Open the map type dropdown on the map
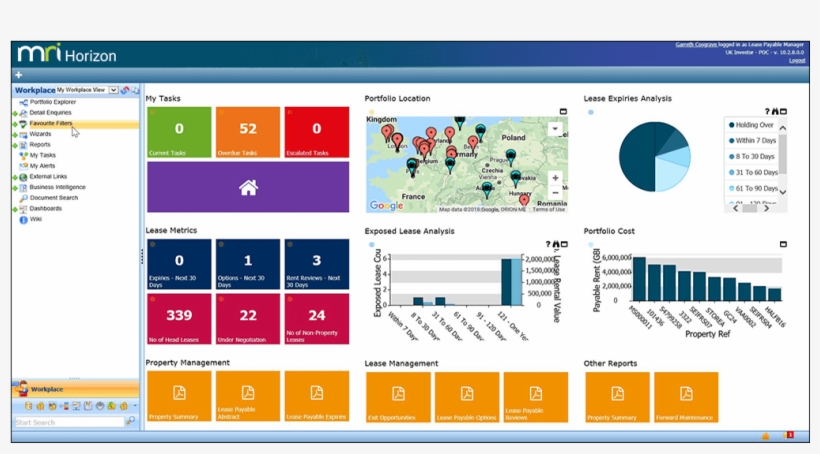The width and height of the screenshot is (820, 454). coord(555,129)
